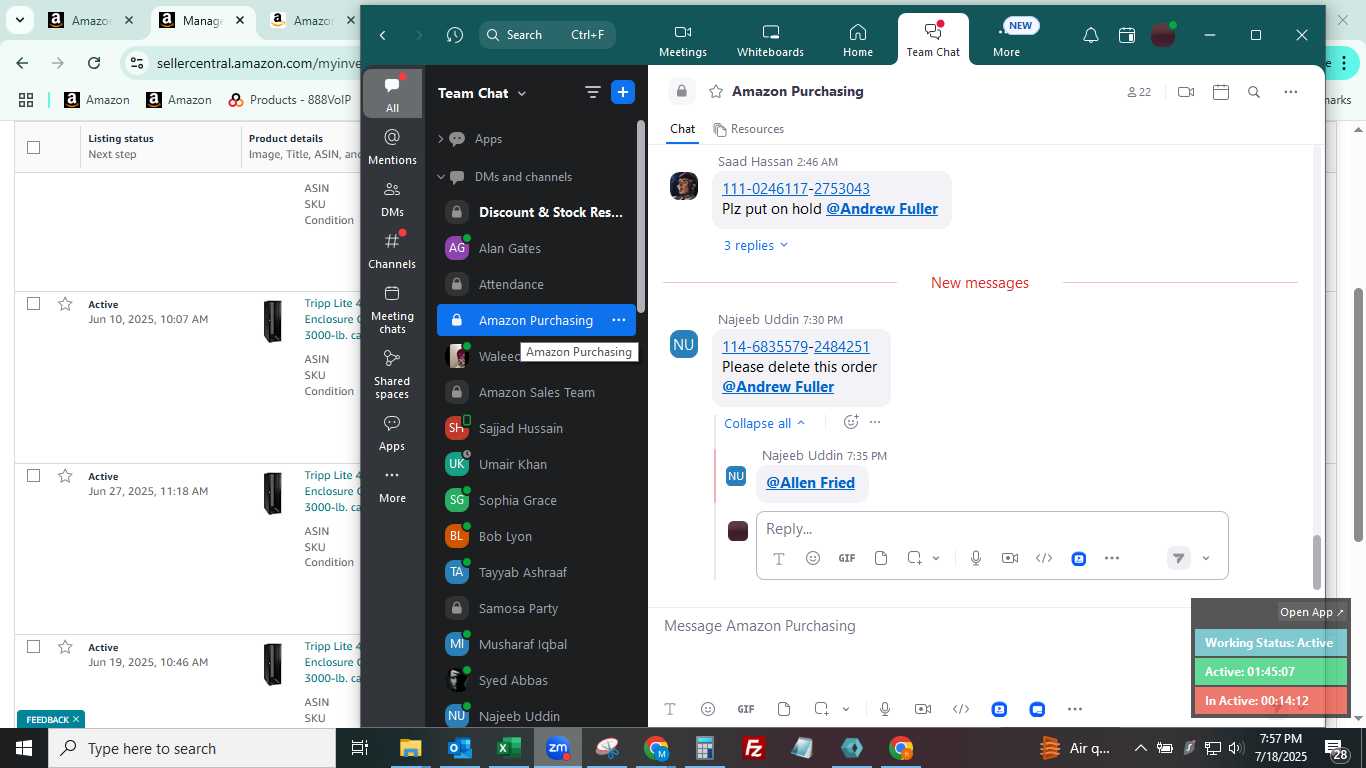
Task: Click the More item in Zoom sidebar
Action: click(x=392, y=485)
